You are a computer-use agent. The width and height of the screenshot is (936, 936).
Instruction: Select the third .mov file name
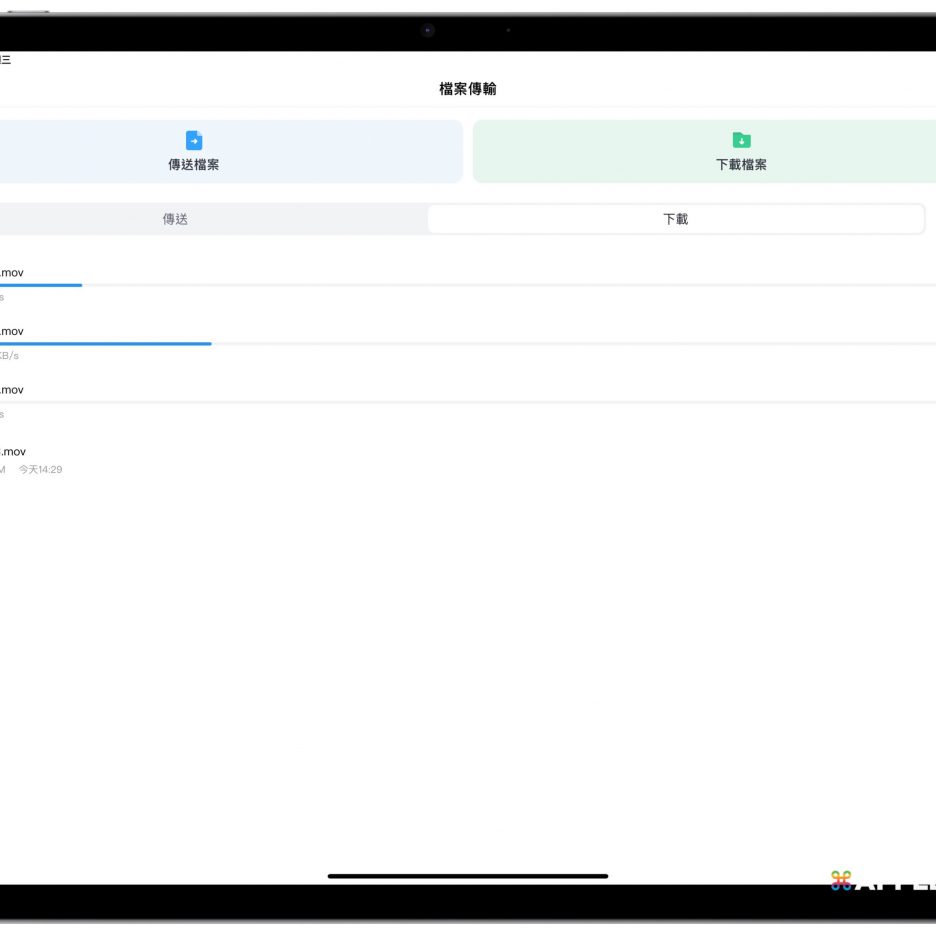tap(12, 390)
